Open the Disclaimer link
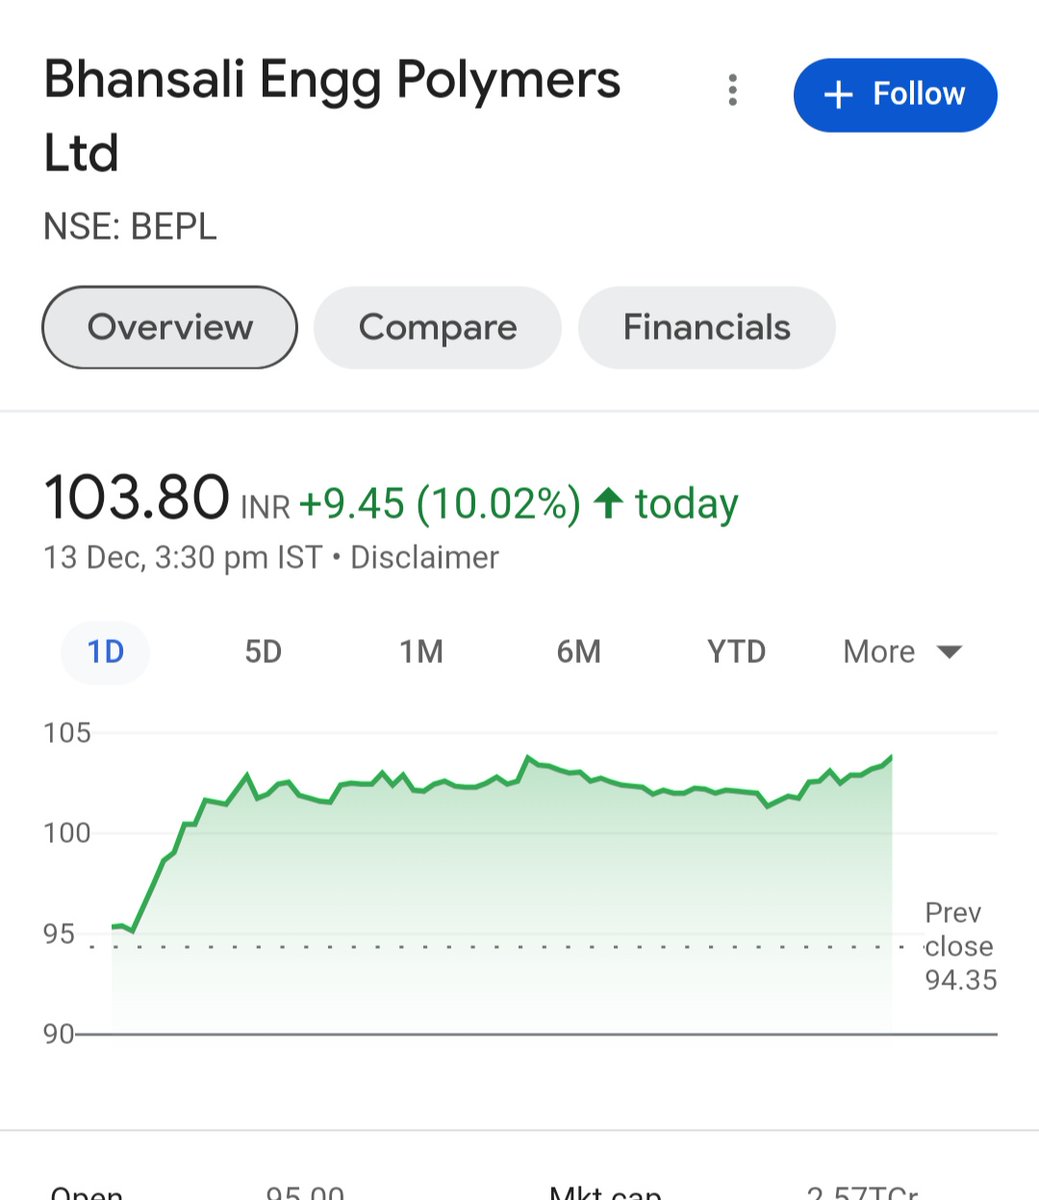 [x=424, y=557]
